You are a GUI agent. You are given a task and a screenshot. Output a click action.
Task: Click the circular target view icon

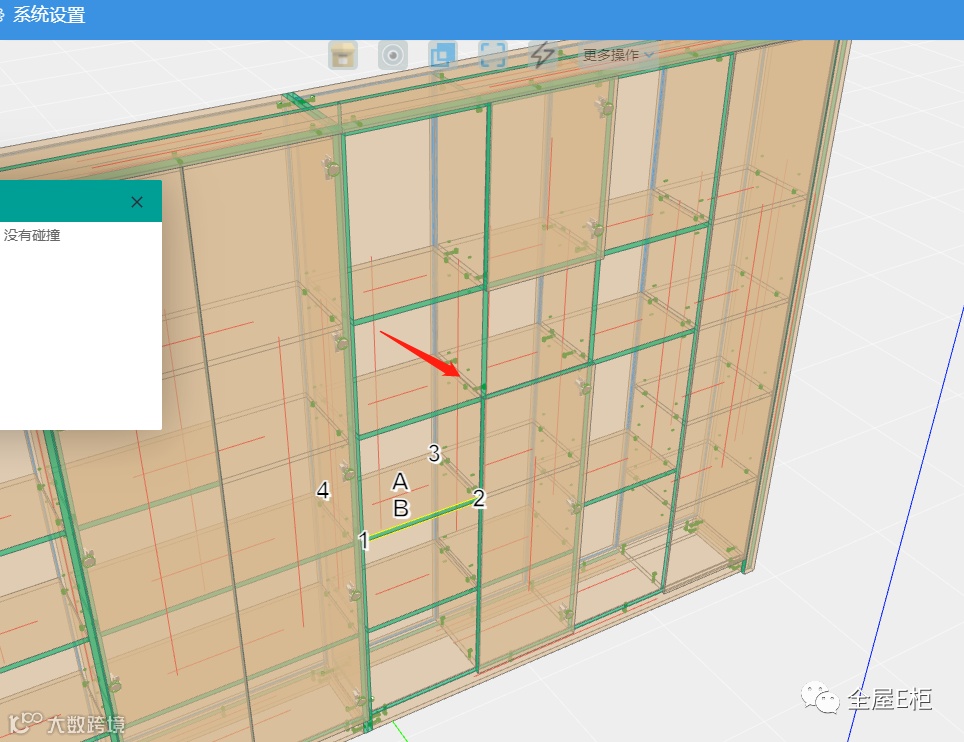click(x=393, y=55)
